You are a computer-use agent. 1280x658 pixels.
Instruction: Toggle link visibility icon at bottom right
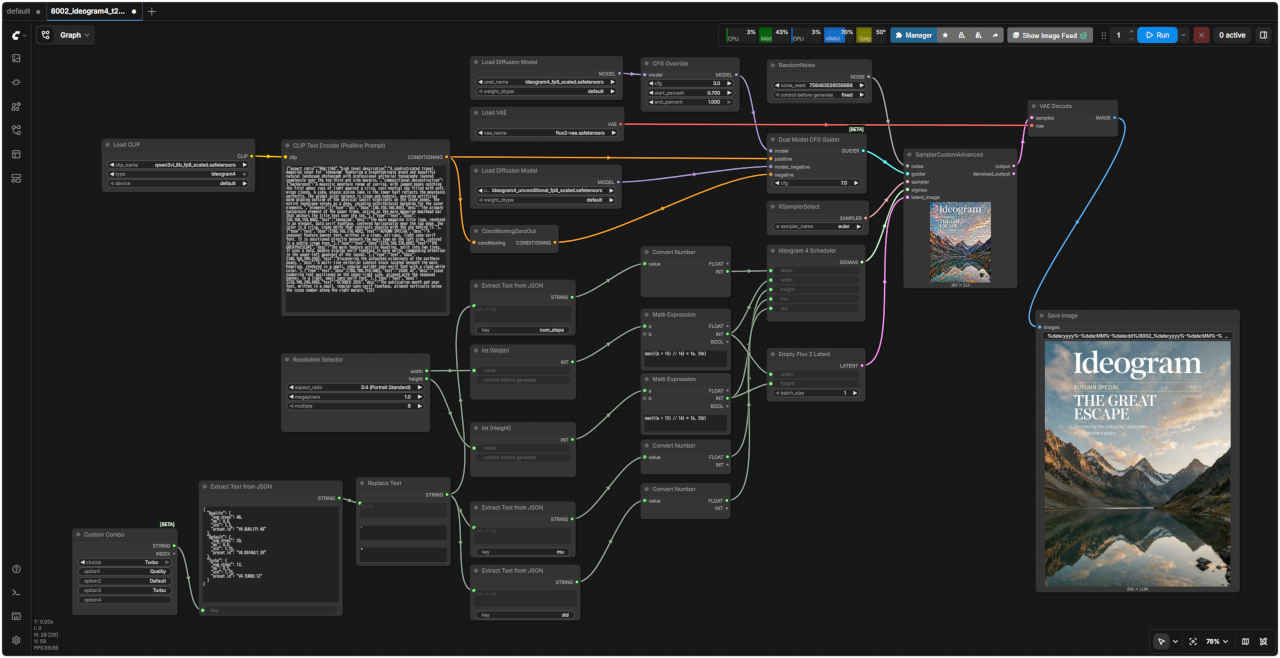1263,641
